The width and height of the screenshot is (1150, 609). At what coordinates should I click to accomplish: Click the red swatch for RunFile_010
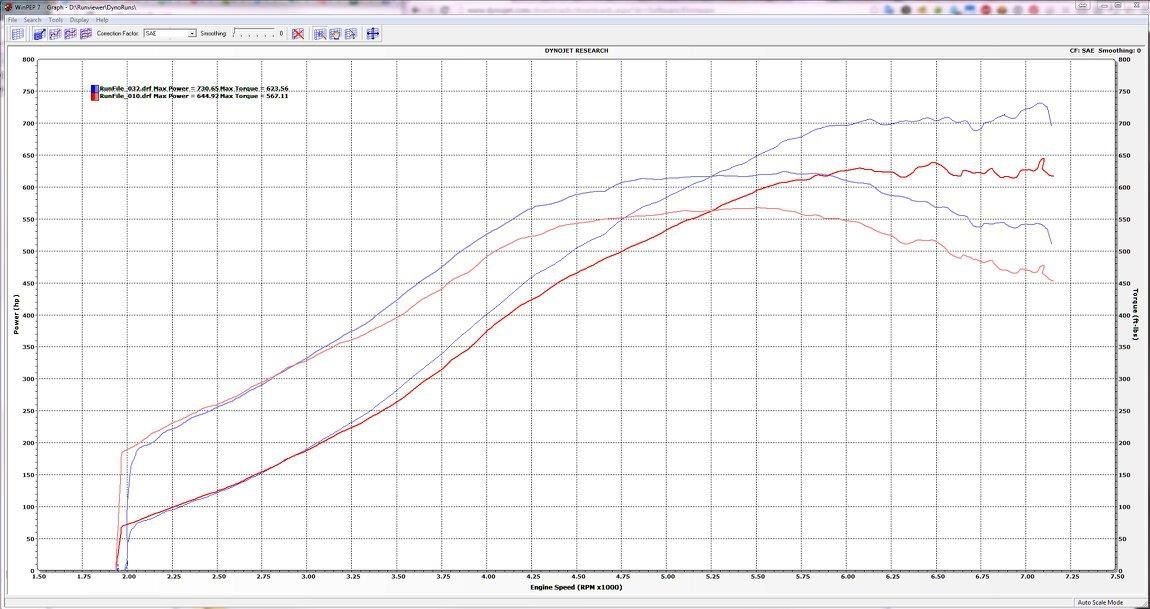[95, 96]
